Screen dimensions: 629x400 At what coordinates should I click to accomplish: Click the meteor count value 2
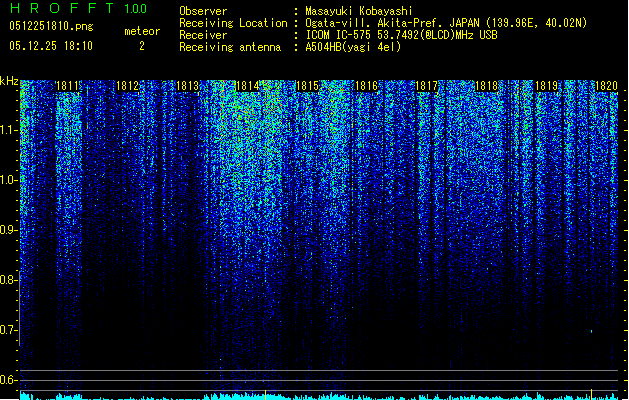142,46
